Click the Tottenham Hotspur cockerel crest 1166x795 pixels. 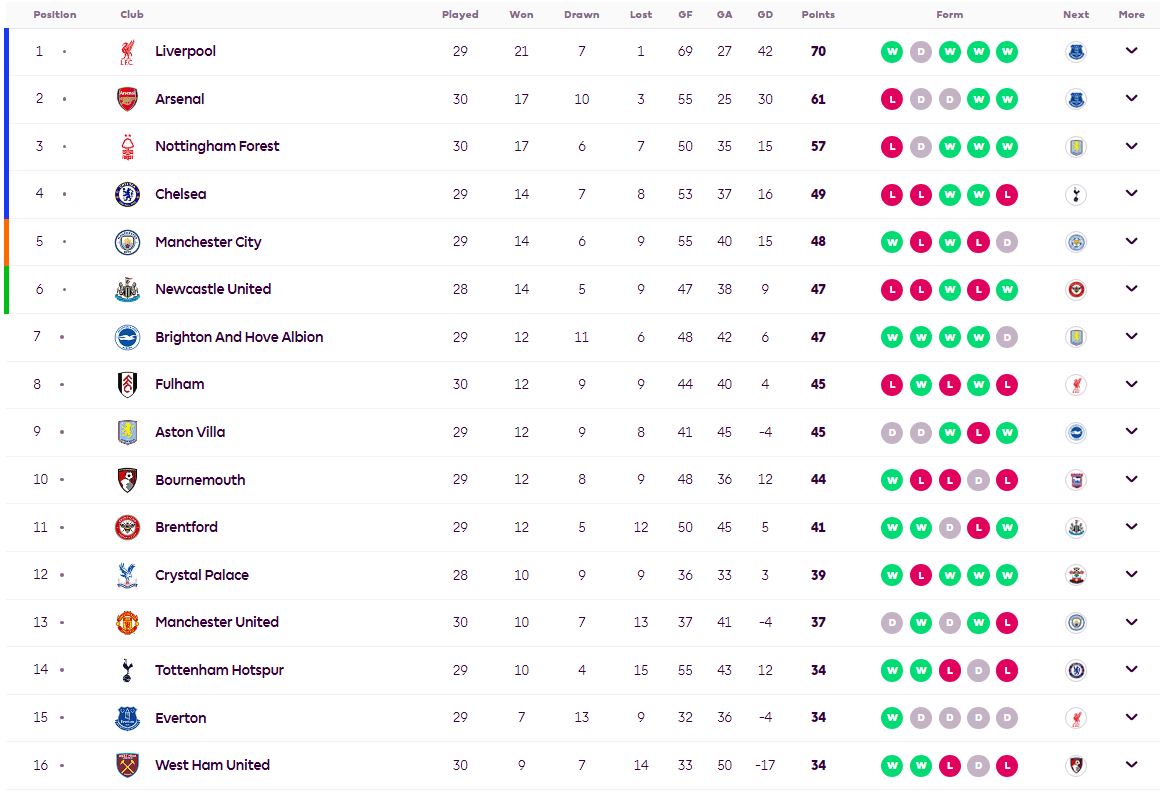point(127,670)
